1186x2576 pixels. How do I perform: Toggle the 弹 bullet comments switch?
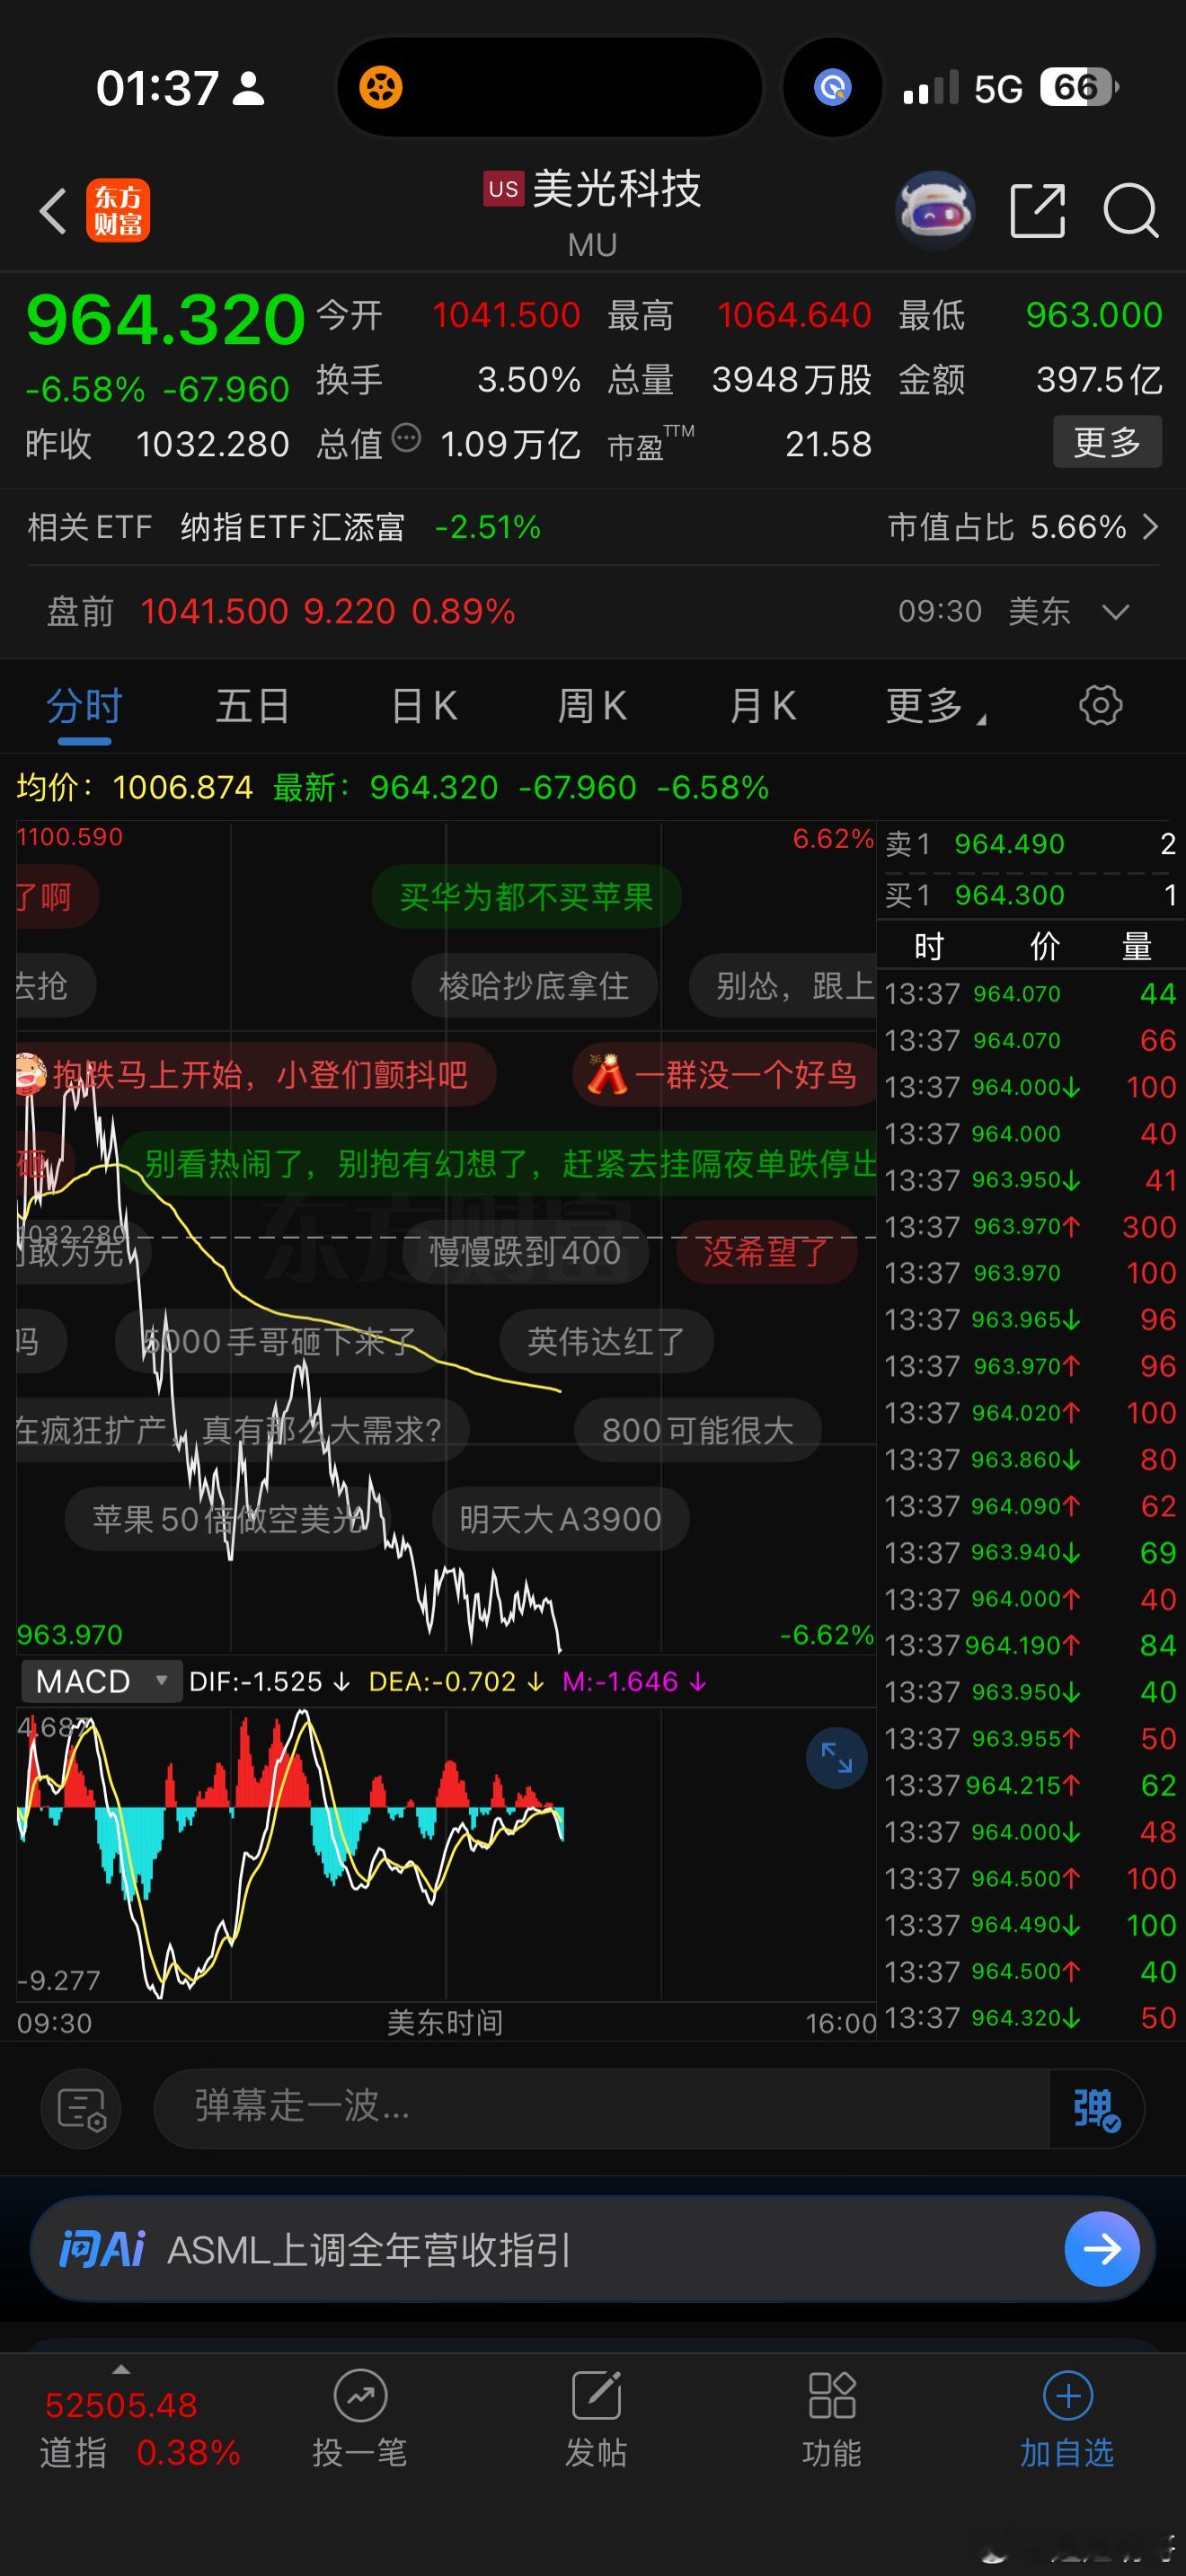1096,2108
